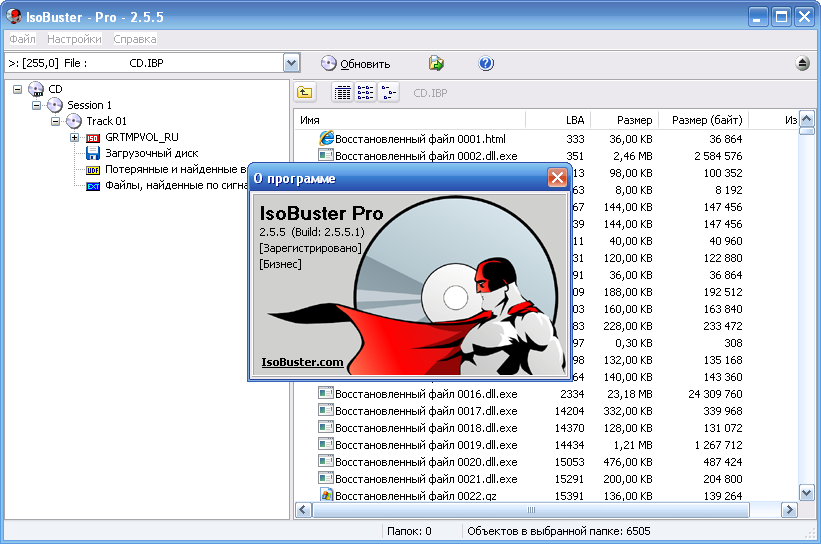The height and width of the screenshot is (544, 821).
Task: Click the icon of file 0018.dll.exe
Action: pos(326,427)
